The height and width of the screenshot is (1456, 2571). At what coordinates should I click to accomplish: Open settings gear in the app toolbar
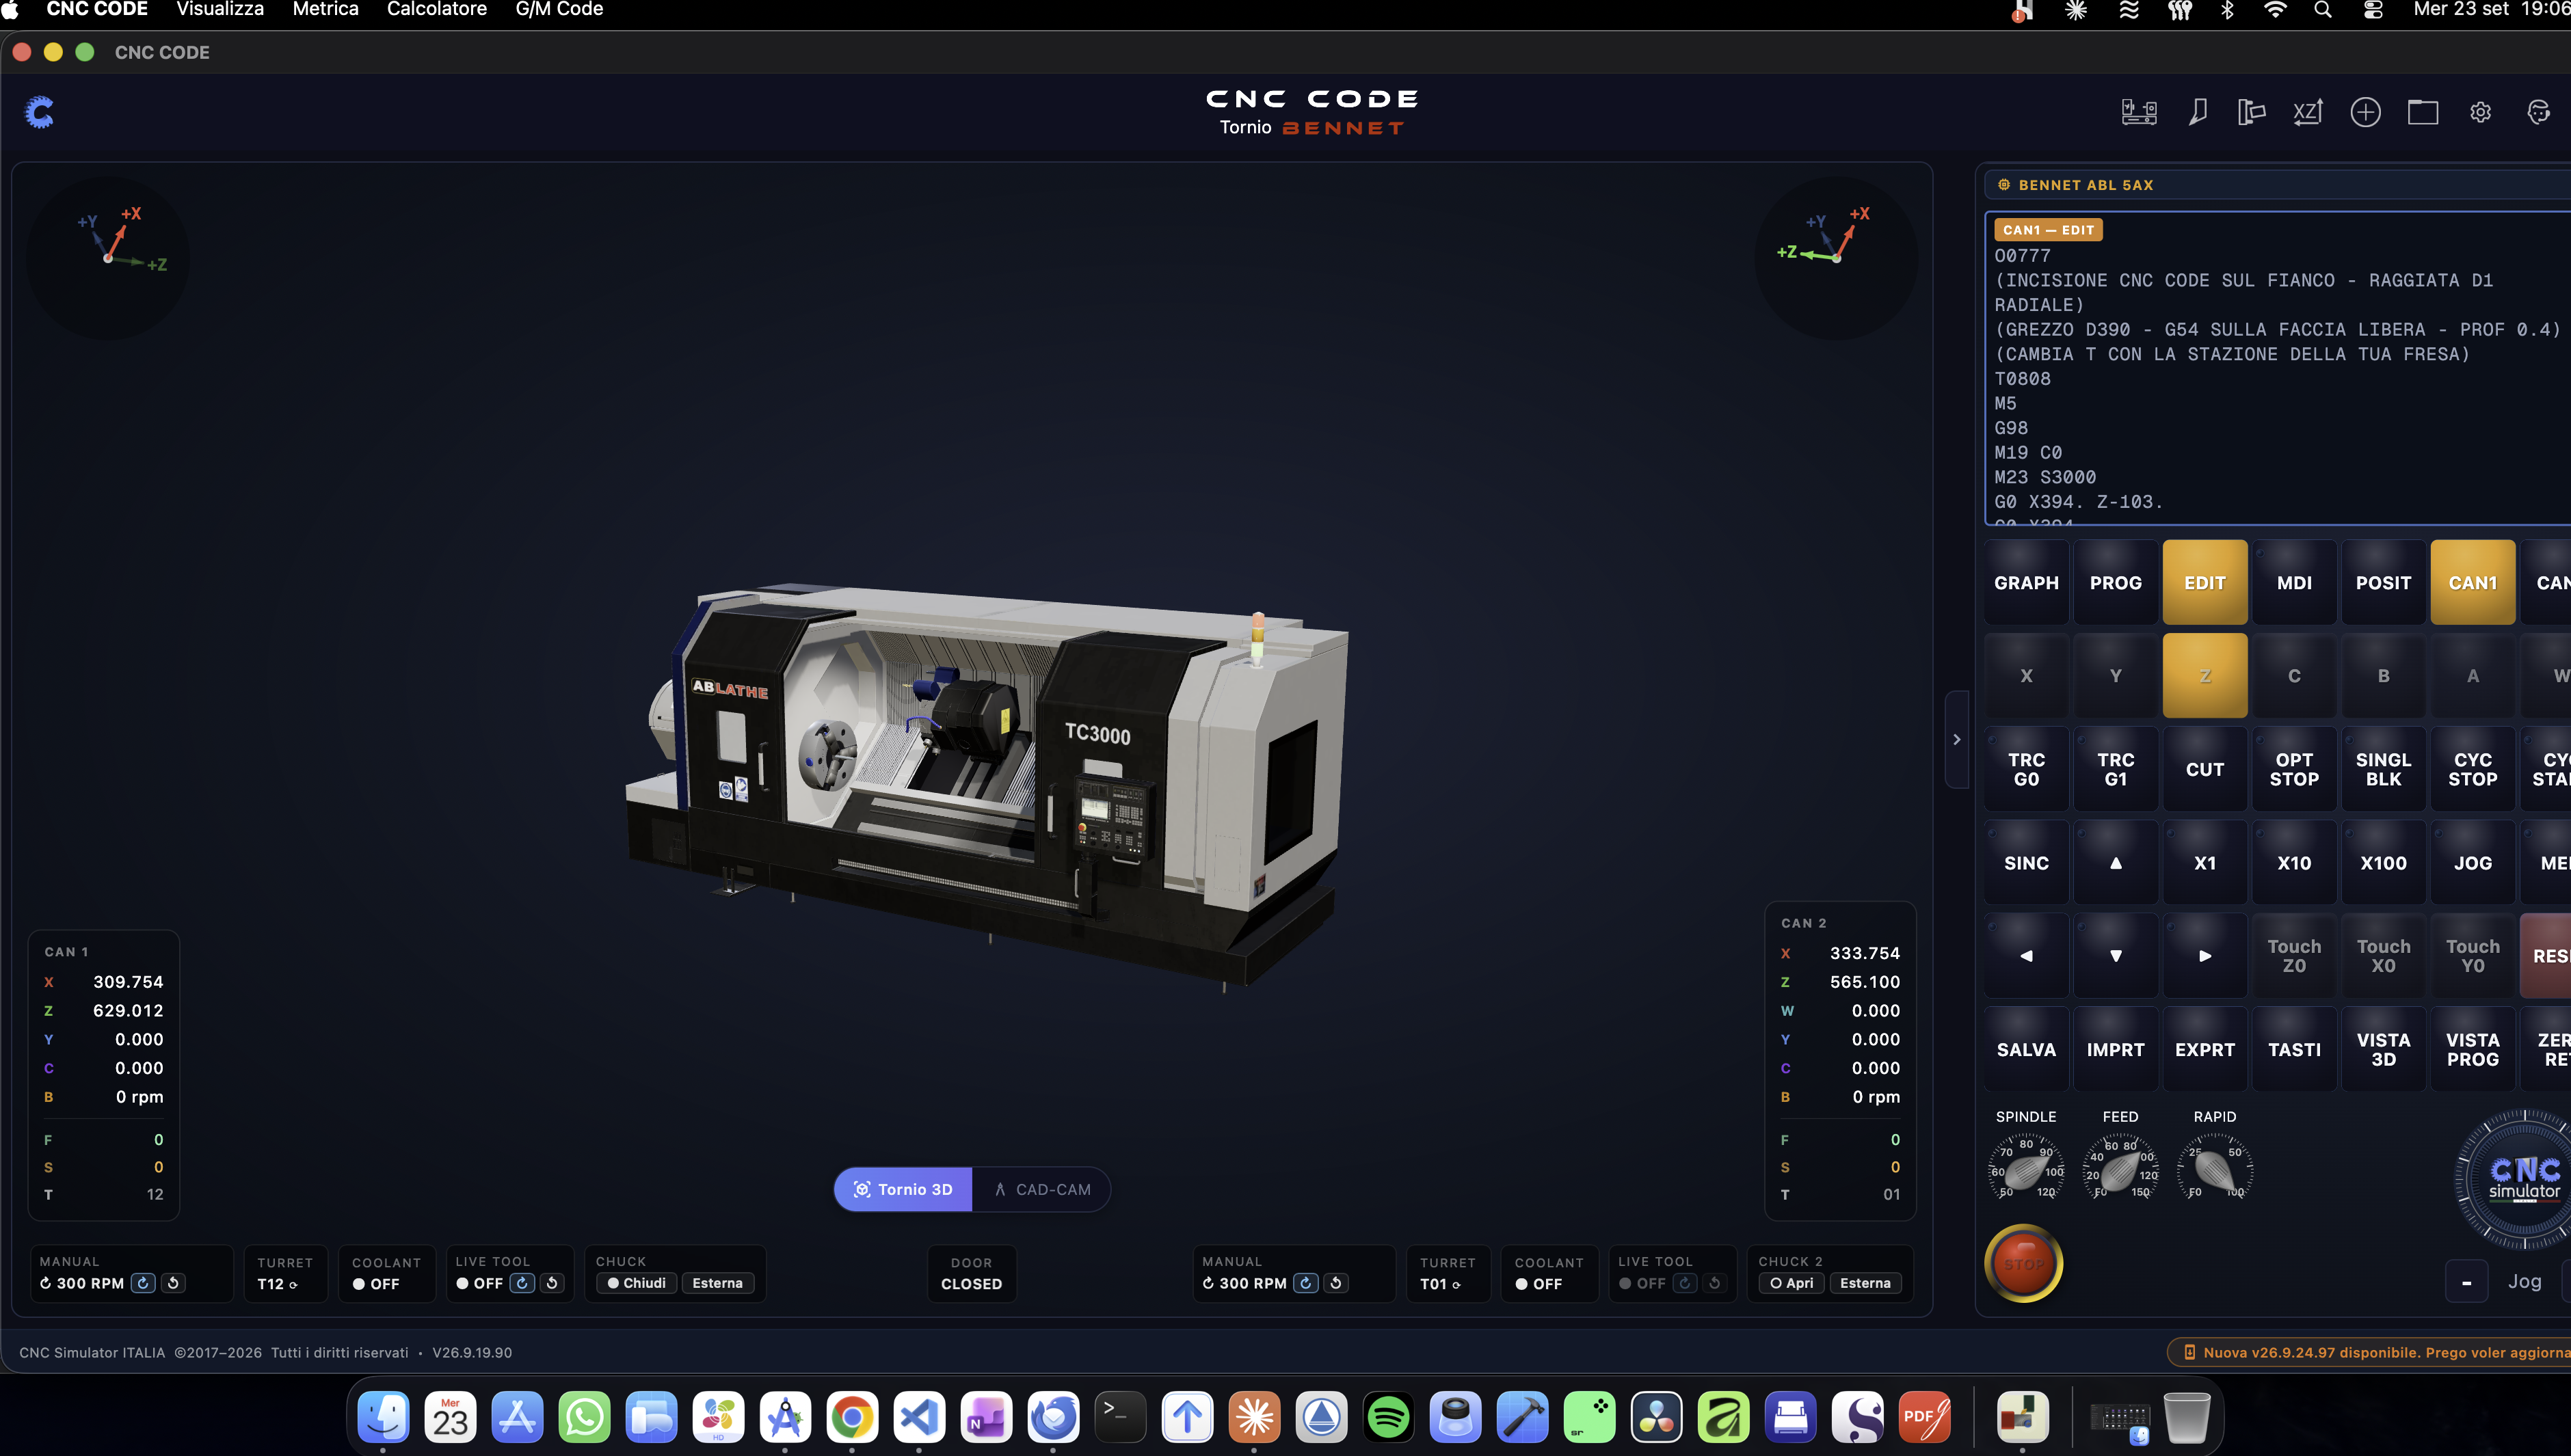(2480, 112)
